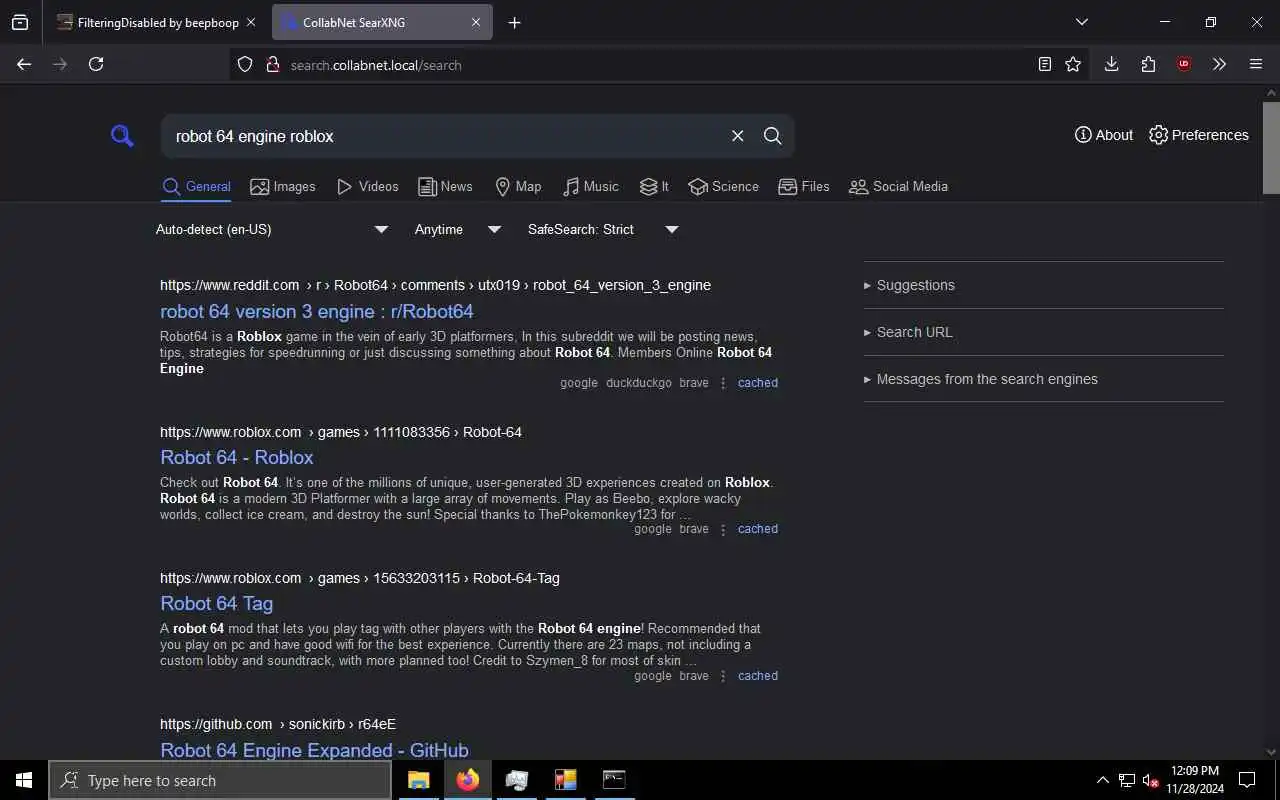Switch to Social Media tab

click(x=898, y=187)
